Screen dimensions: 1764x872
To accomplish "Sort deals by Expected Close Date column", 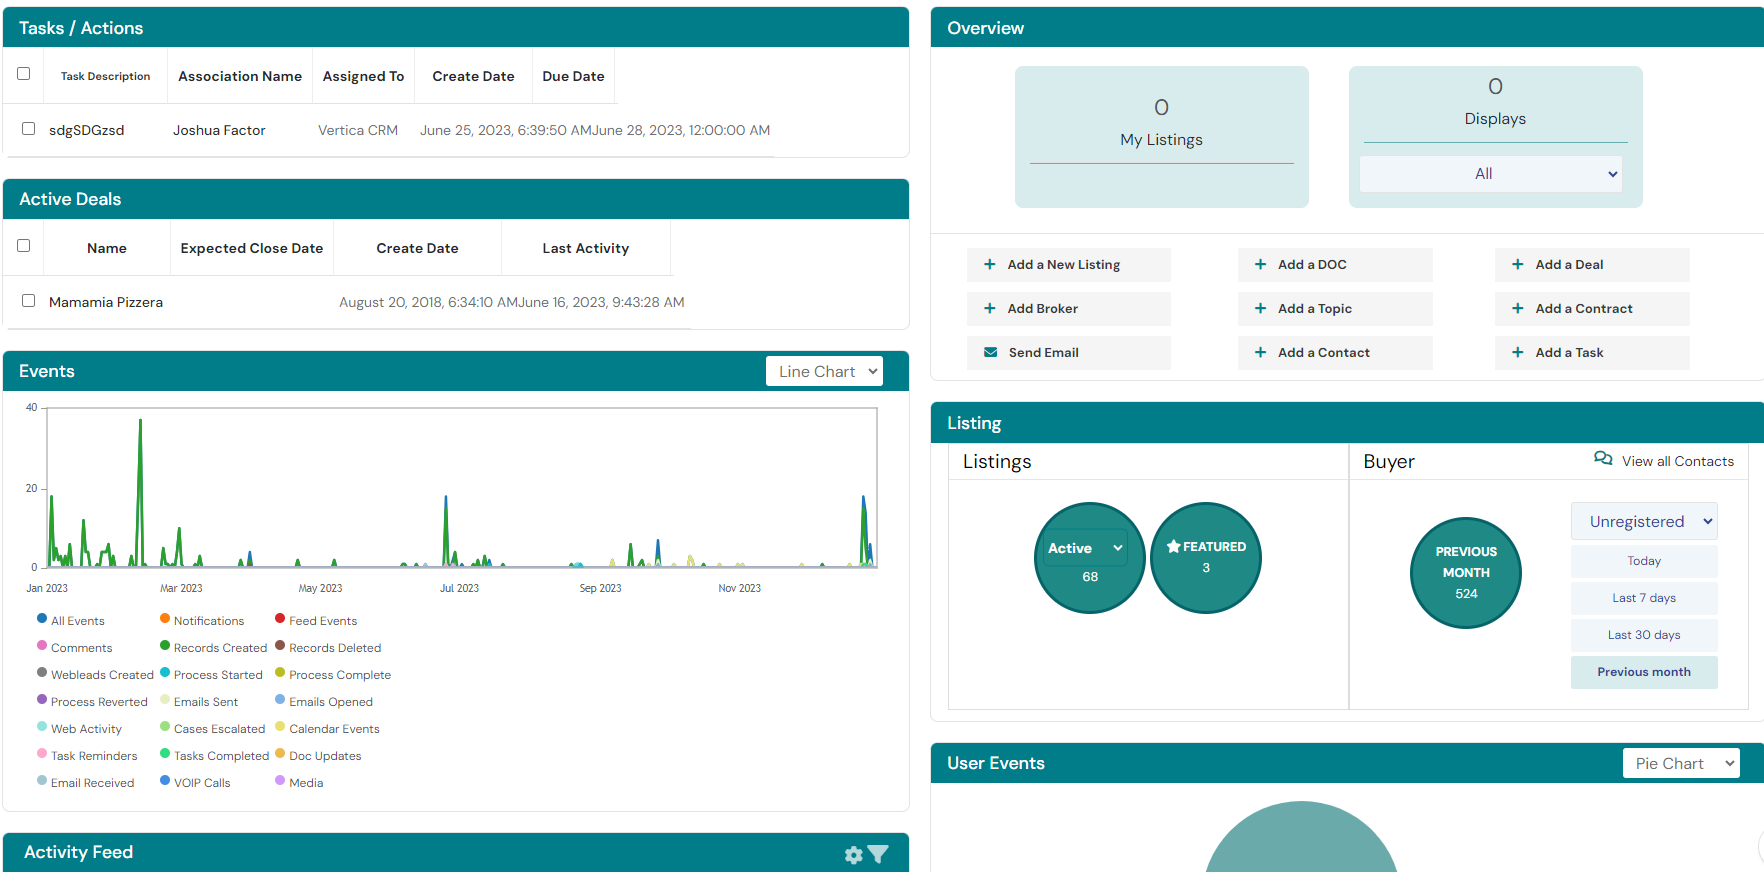I will [252, 248].
